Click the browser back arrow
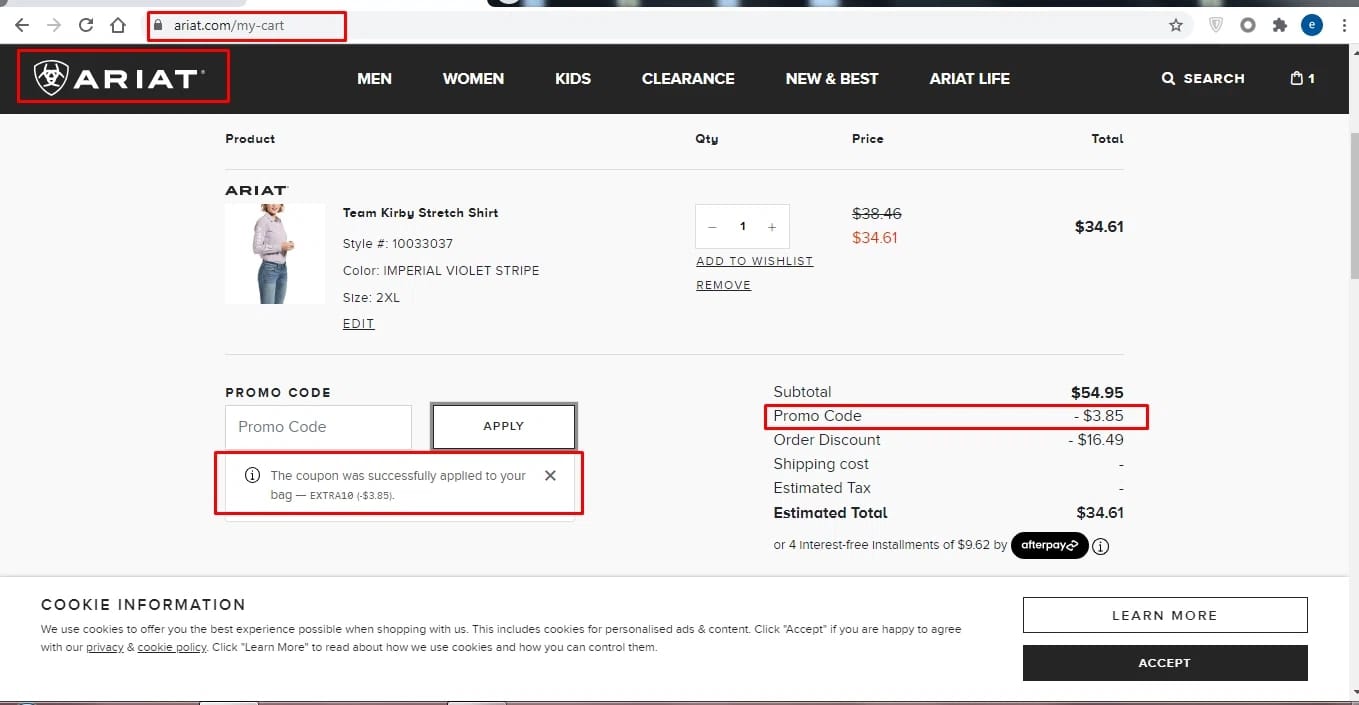This screenshot has width=1359, height=705. (x=22, y=25)
